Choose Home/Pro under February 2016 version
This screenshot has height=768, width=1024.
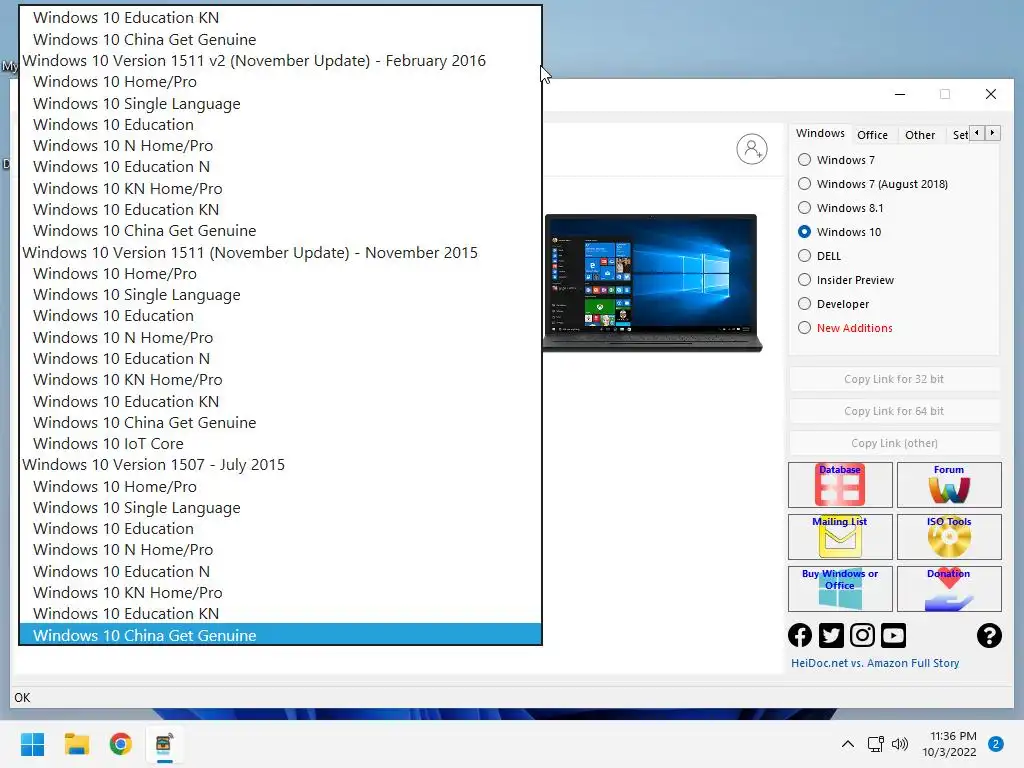[x=281, y=82]
